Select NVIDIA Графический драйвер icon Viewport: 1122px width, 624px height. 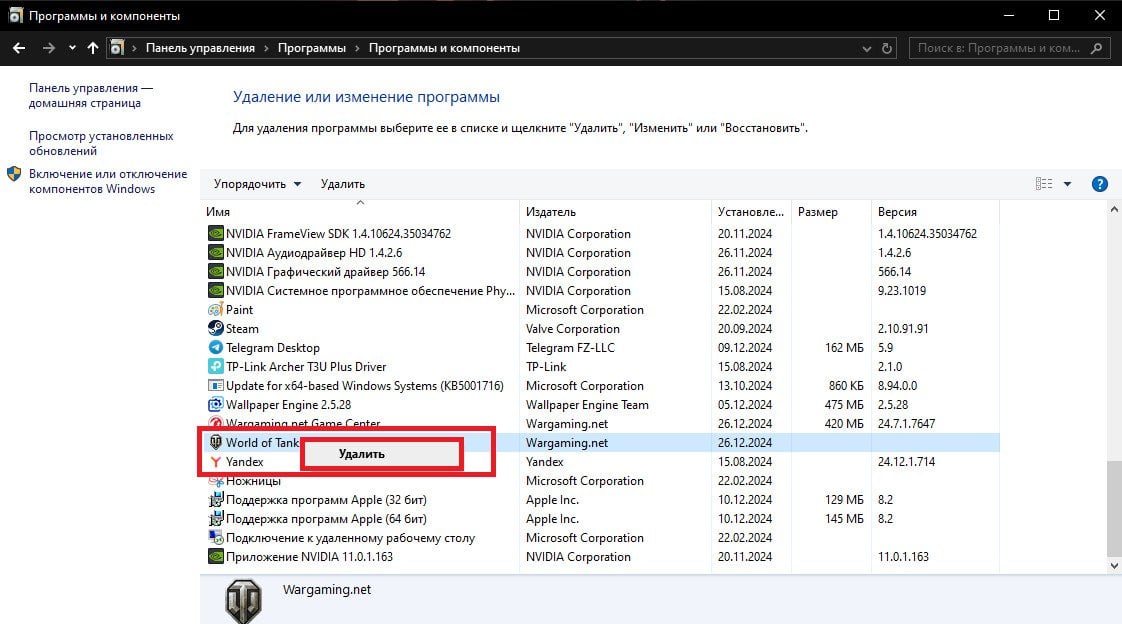[215, 271]
